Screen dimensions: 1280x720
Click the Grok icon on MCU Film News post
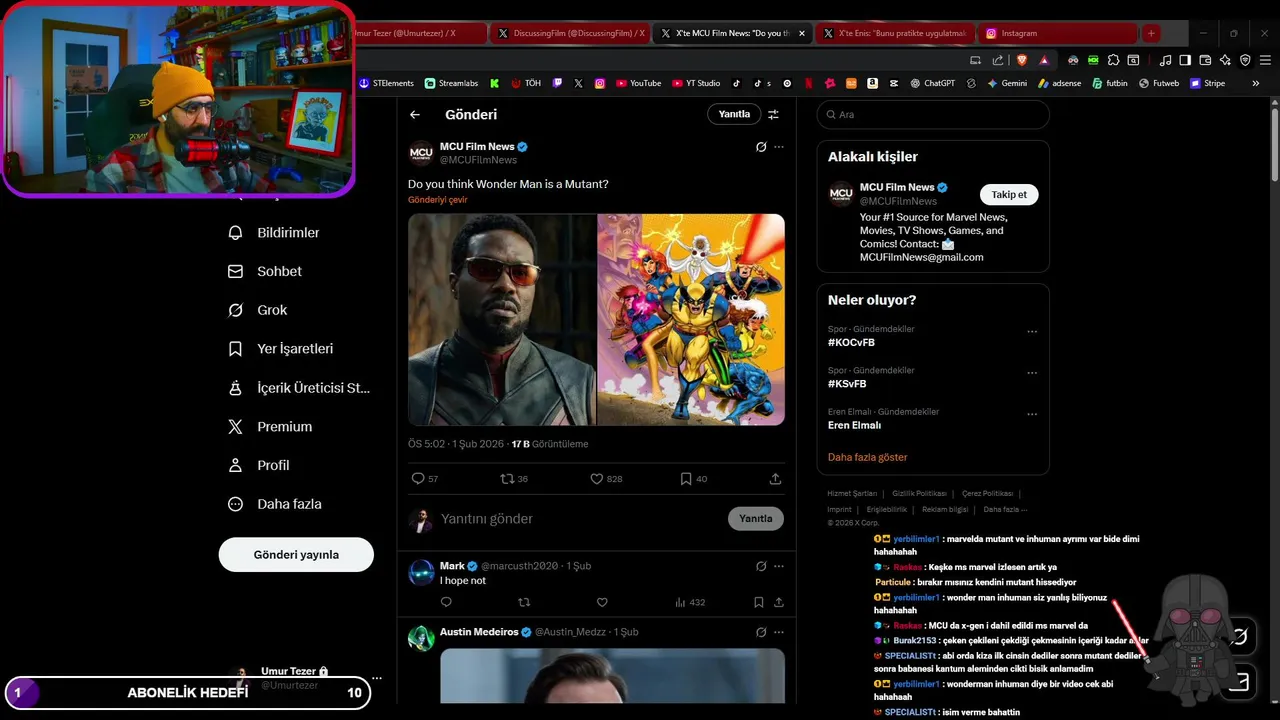[x=761, y=147]
